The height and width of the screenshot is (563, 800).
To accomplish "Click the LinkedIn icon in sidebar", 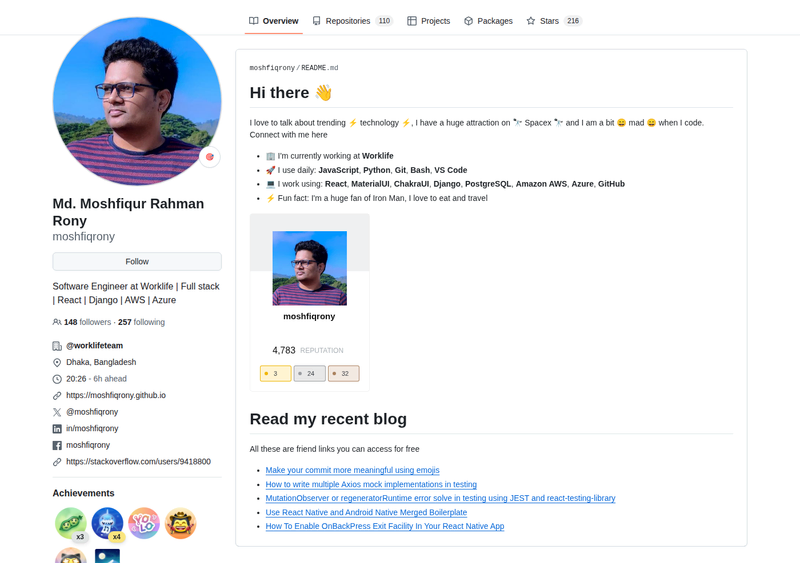I will [x=57, y=429].
